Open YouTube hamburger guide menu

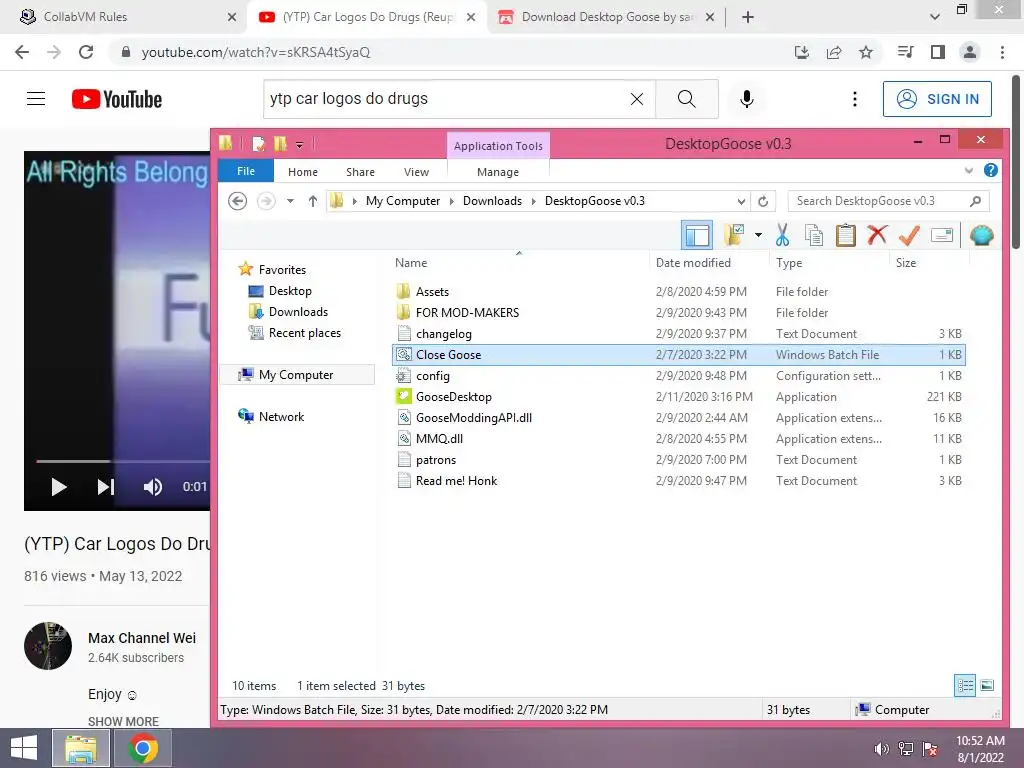coord(36,99)
